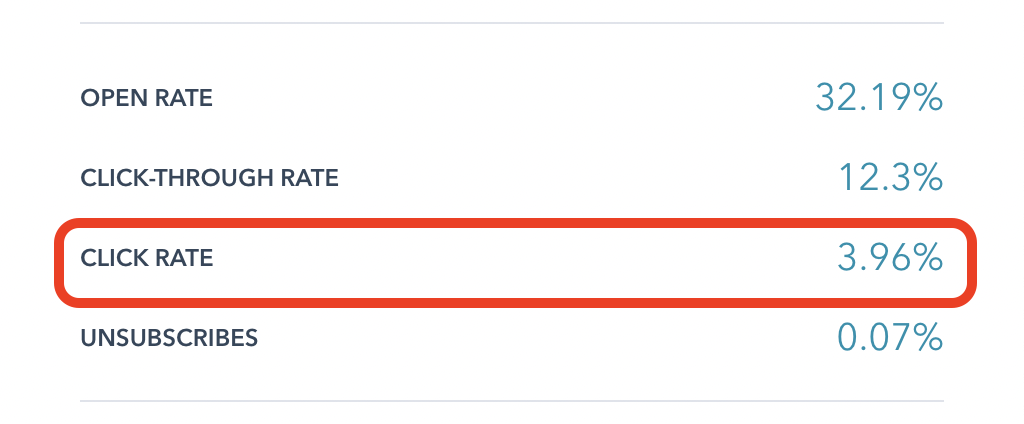Screen dimensions: 1024x424
Task: Click the word RATE in the highlighted row
Action: coord(188,259)
